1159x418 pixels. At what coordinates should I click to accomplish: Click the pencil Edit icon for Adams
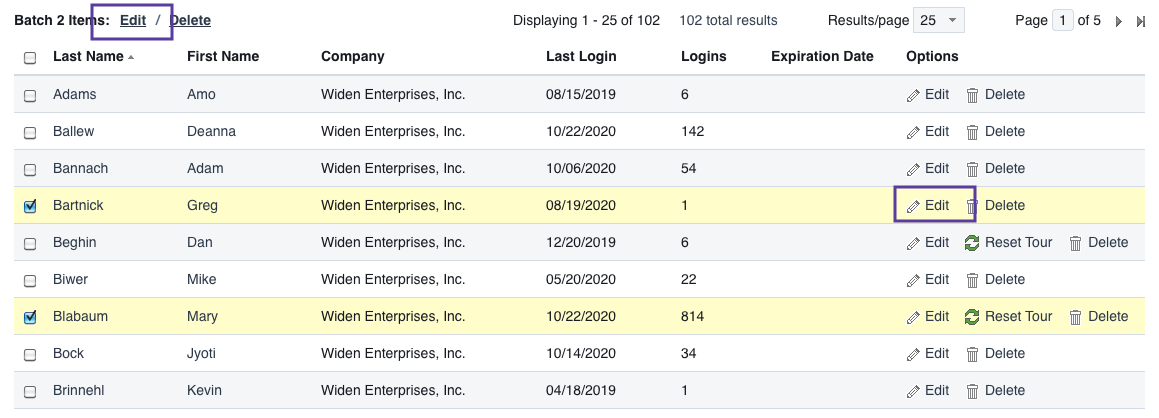(x=914, y=95)
